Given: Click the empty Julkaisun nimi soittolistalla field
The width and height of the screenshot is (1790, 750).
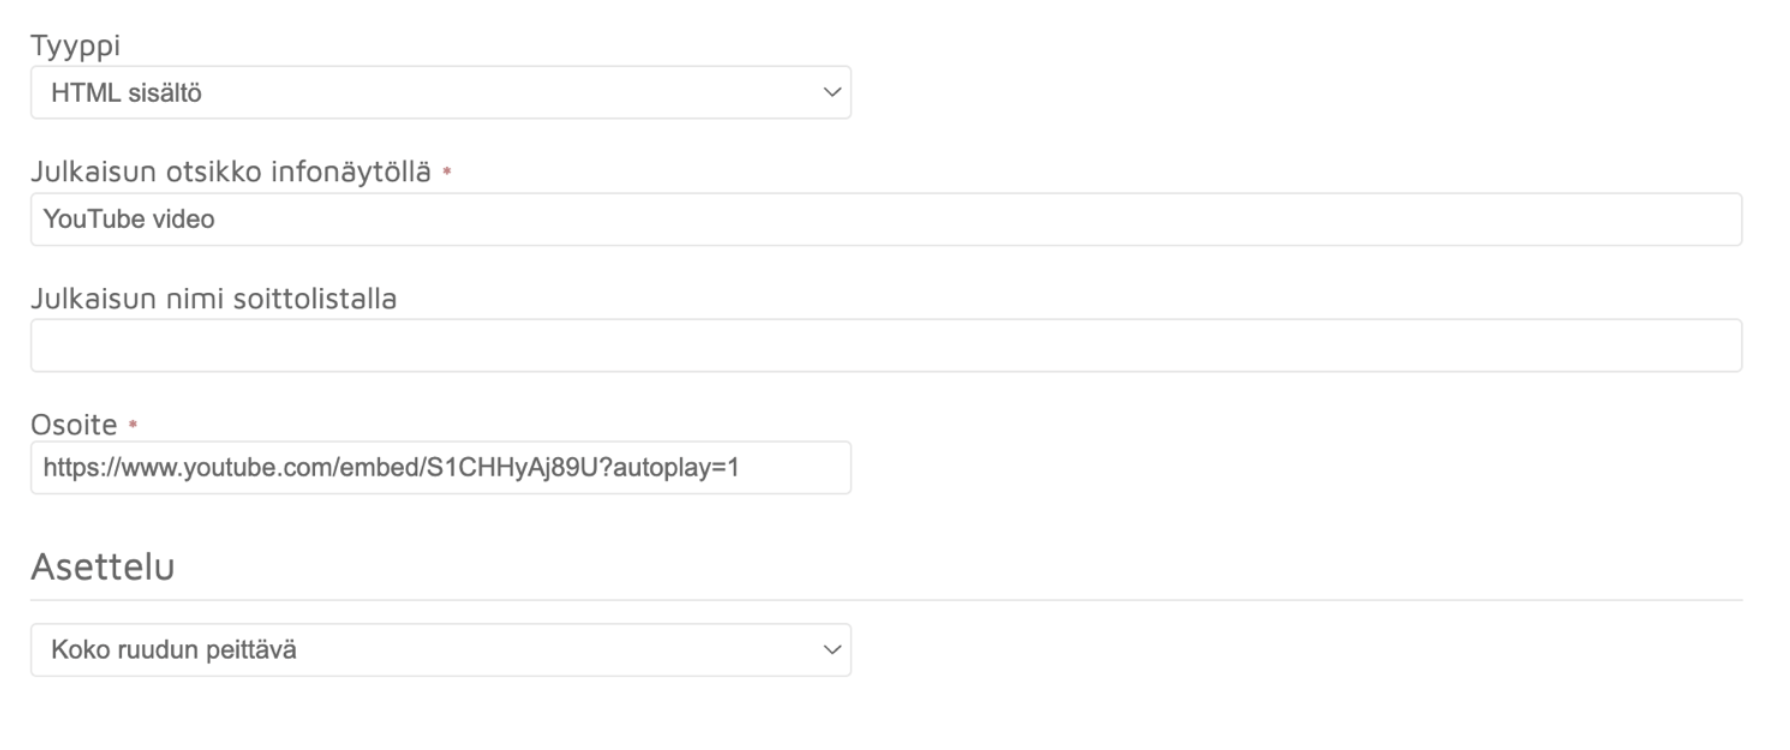Looking at the screenshot, I should pos(886,346).
